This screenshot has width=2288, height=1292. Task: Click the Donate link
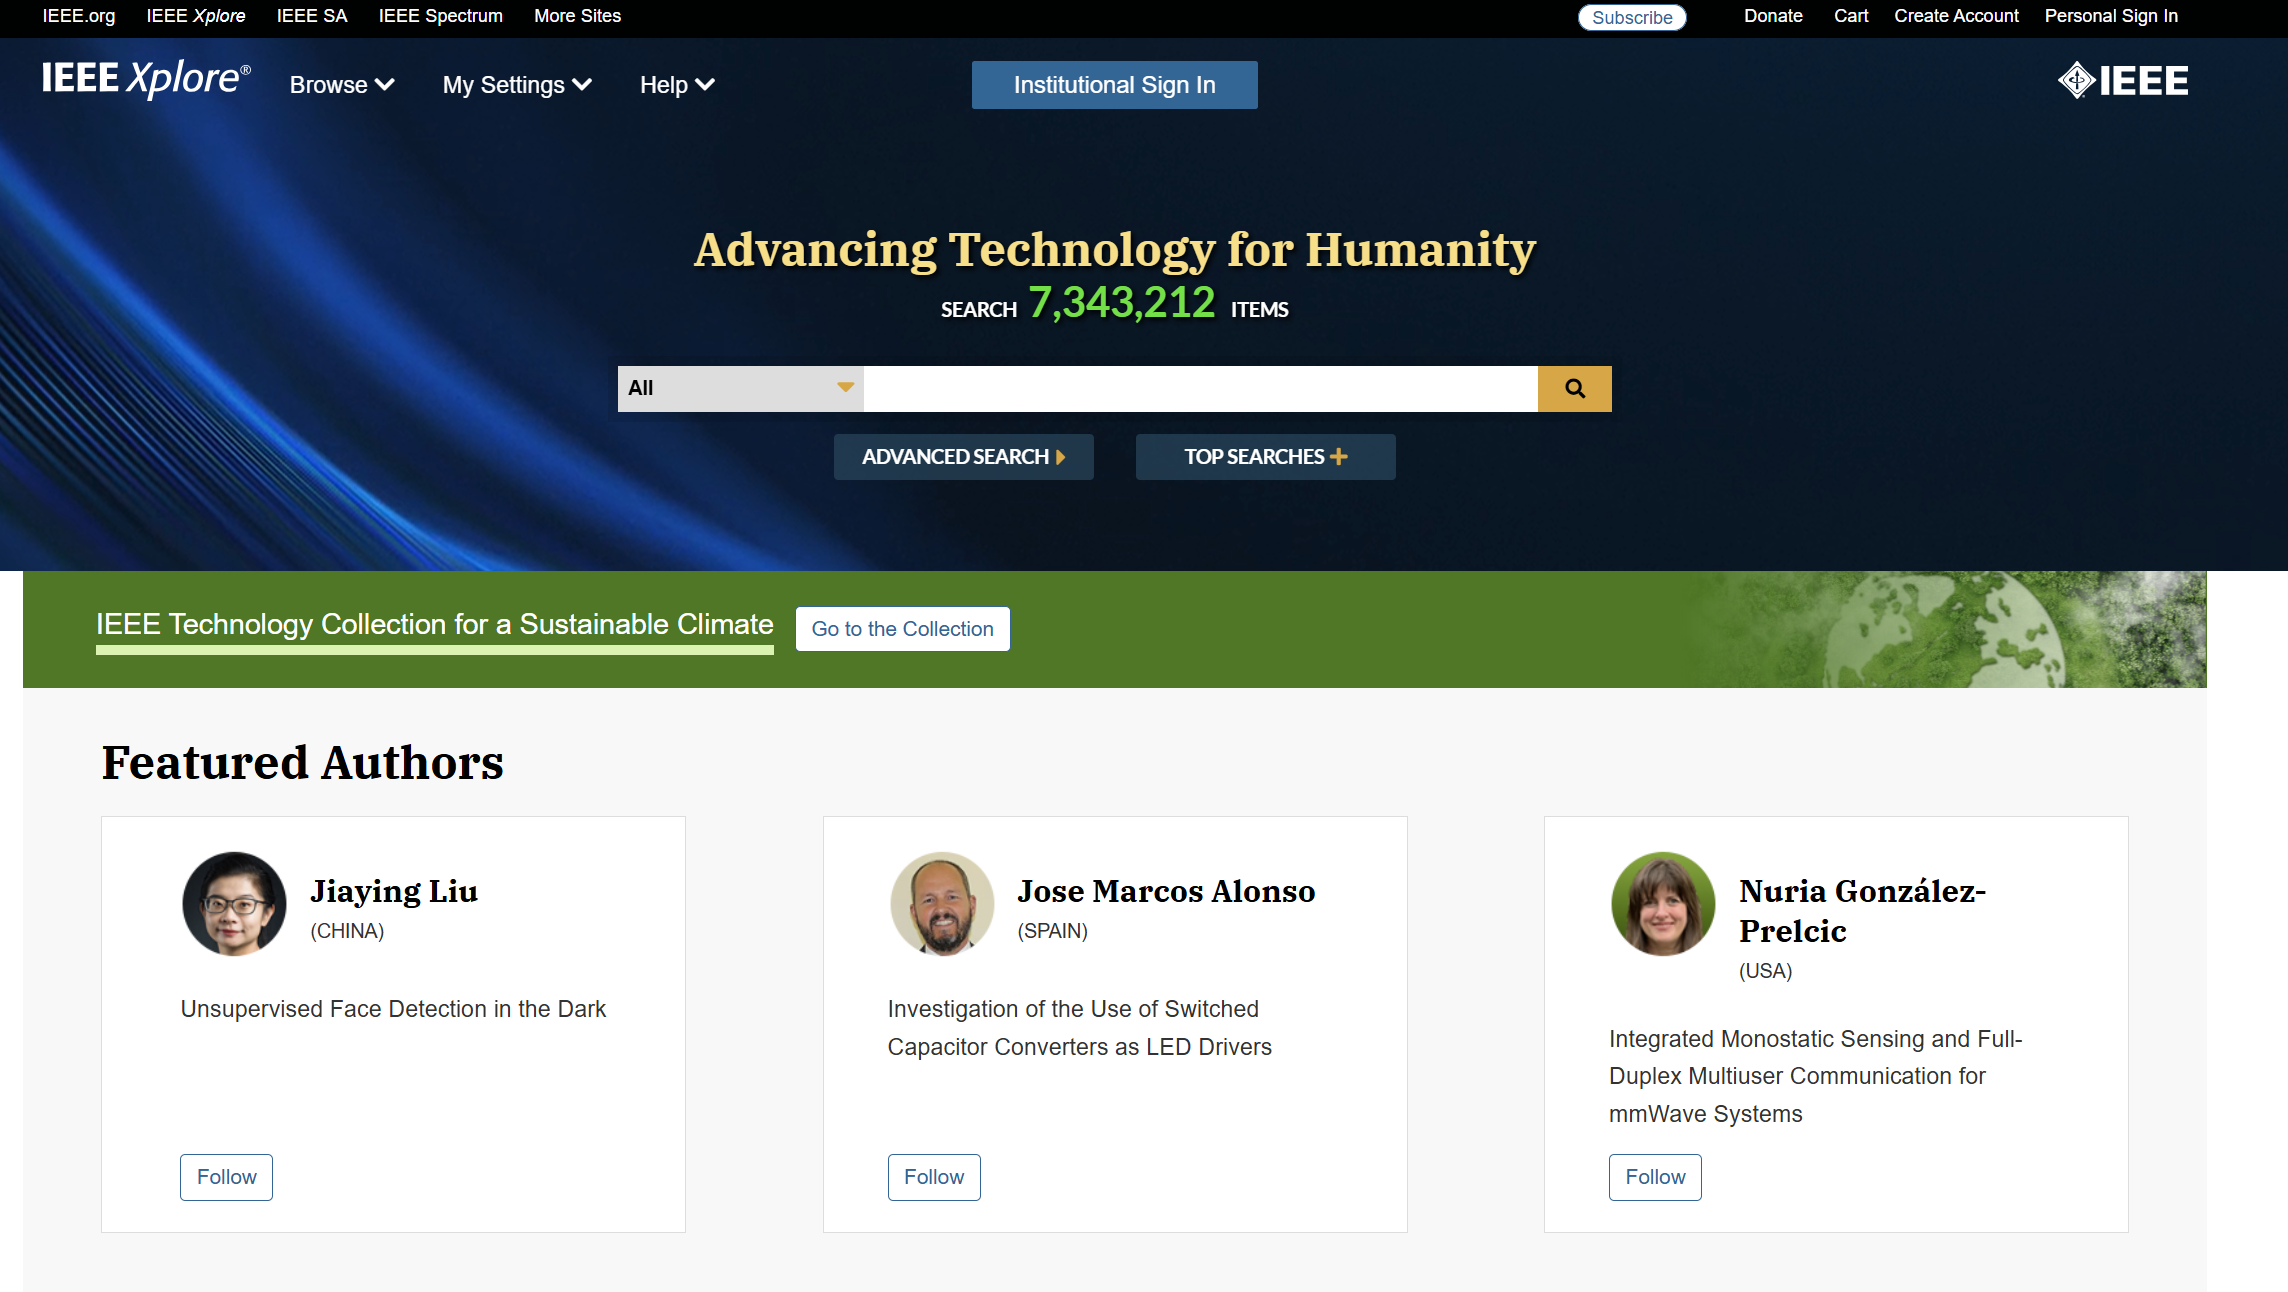click(1773, 16)
